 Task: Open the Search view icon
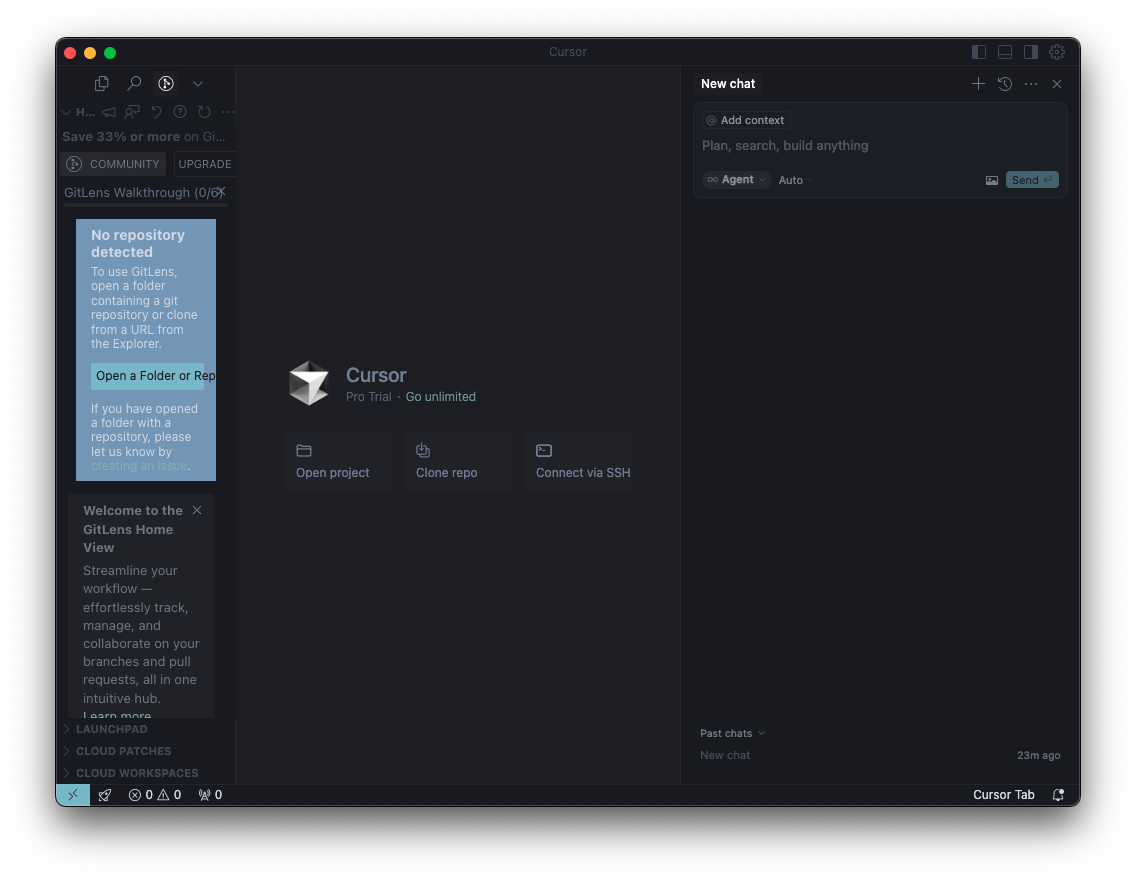click(x=134, y=83)
